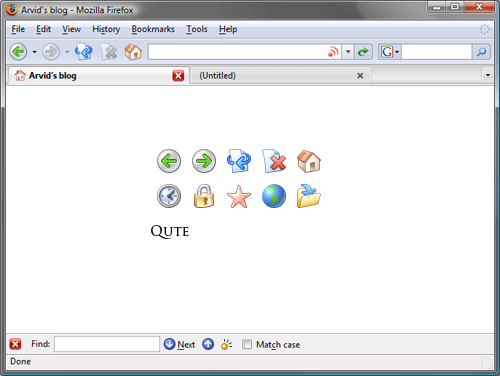The image size is (500, 376).
Task: Close the Arvid's blog tab
Action: coord(178,76)
